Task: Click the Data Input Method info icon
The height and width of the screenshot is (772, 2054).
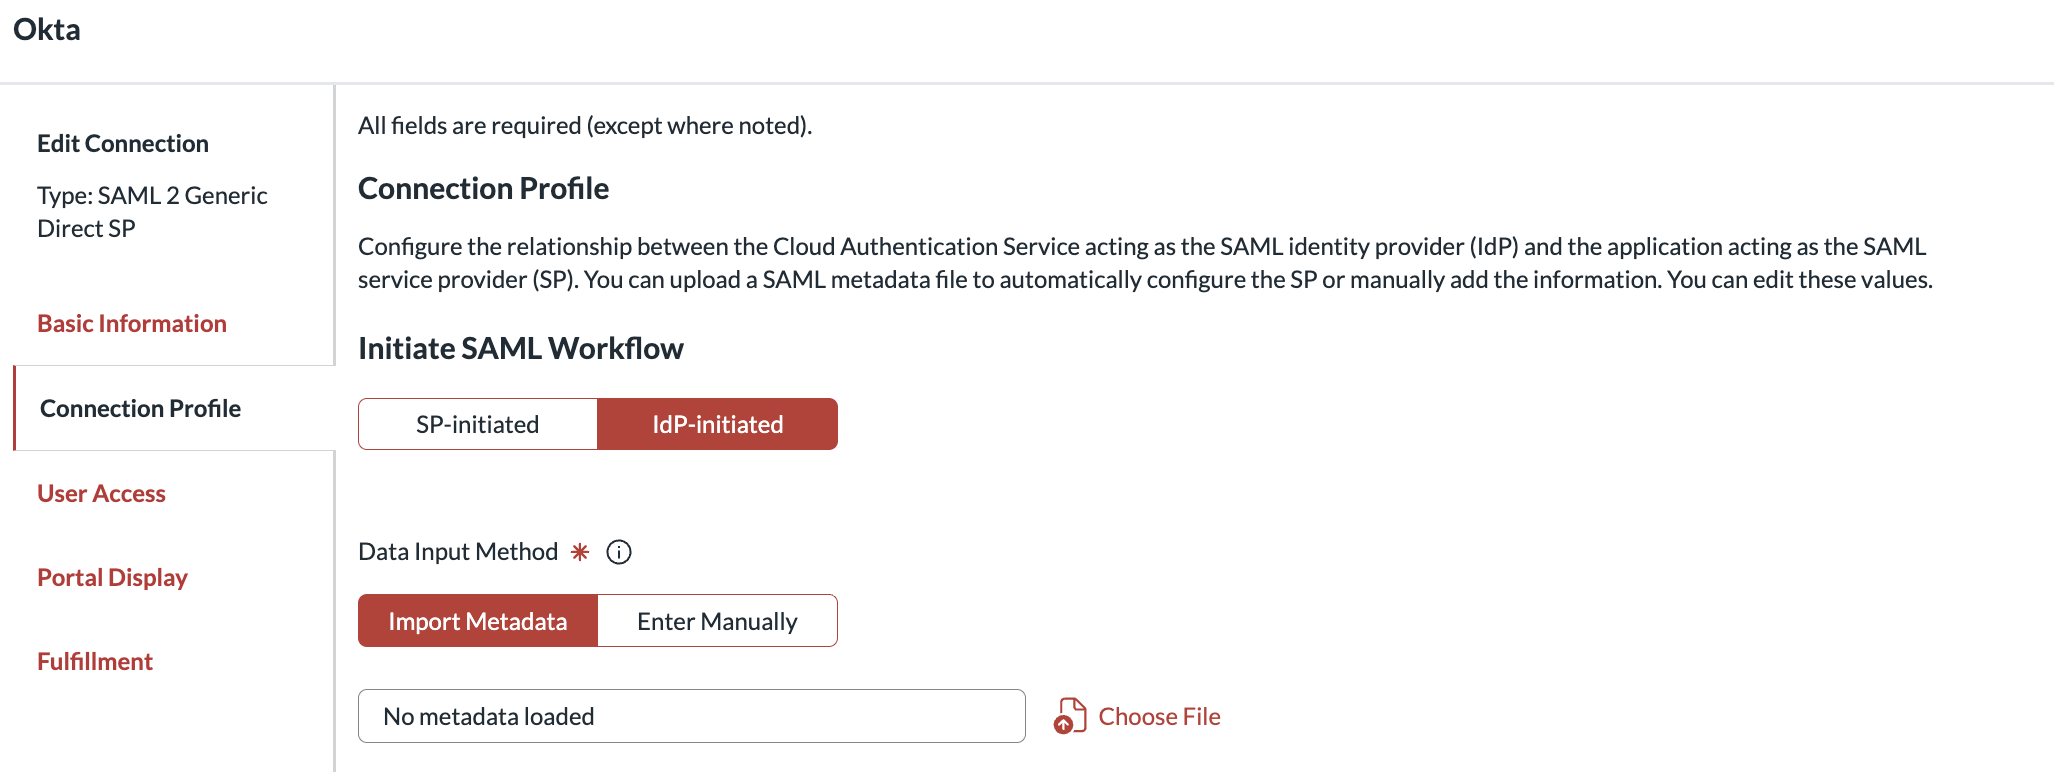Action: tap(619, 552)
